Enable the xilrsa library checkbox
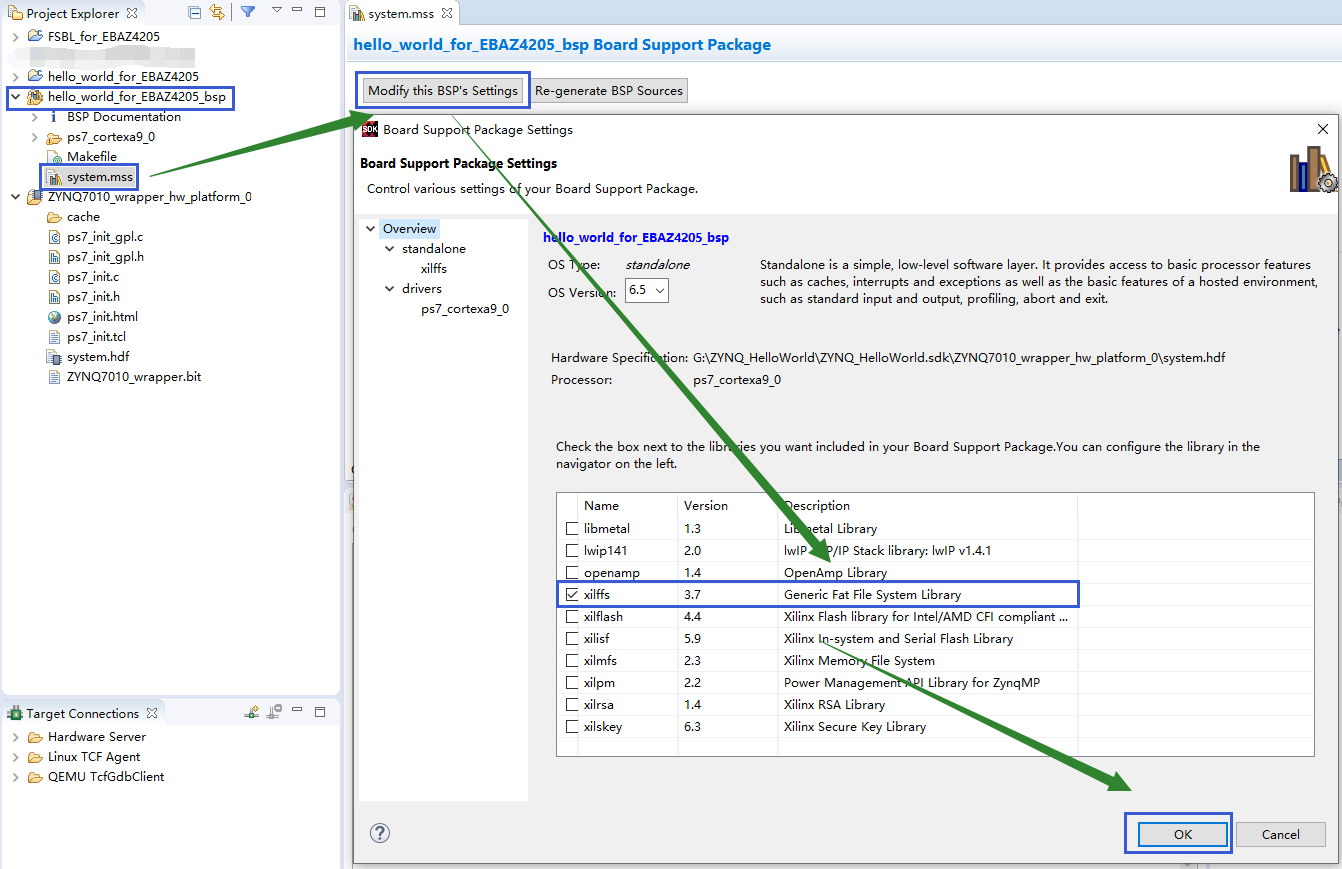The image size is (1342, 869). click(572, 704)
